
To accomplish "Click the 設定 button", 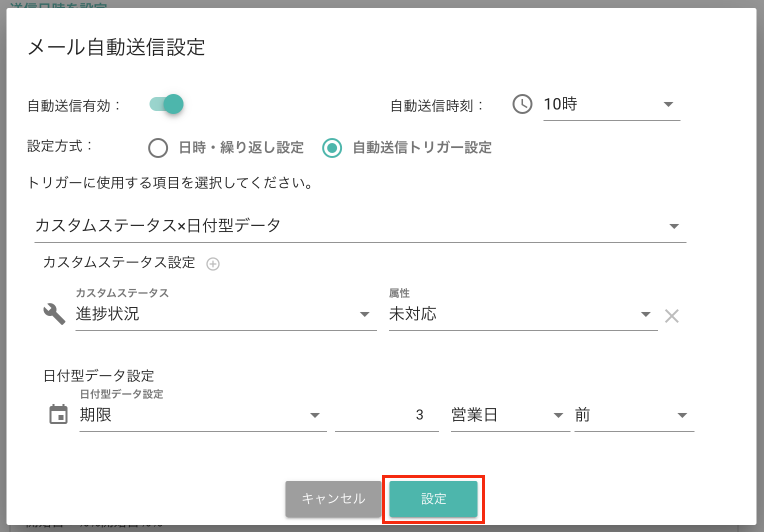I will coord(433,499).
